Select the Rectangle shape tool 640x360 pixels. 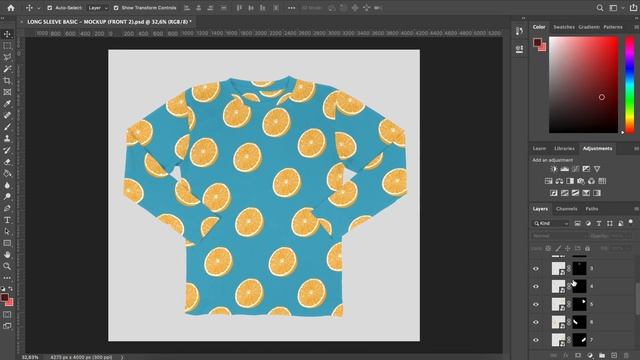click(x=7, y=243)
